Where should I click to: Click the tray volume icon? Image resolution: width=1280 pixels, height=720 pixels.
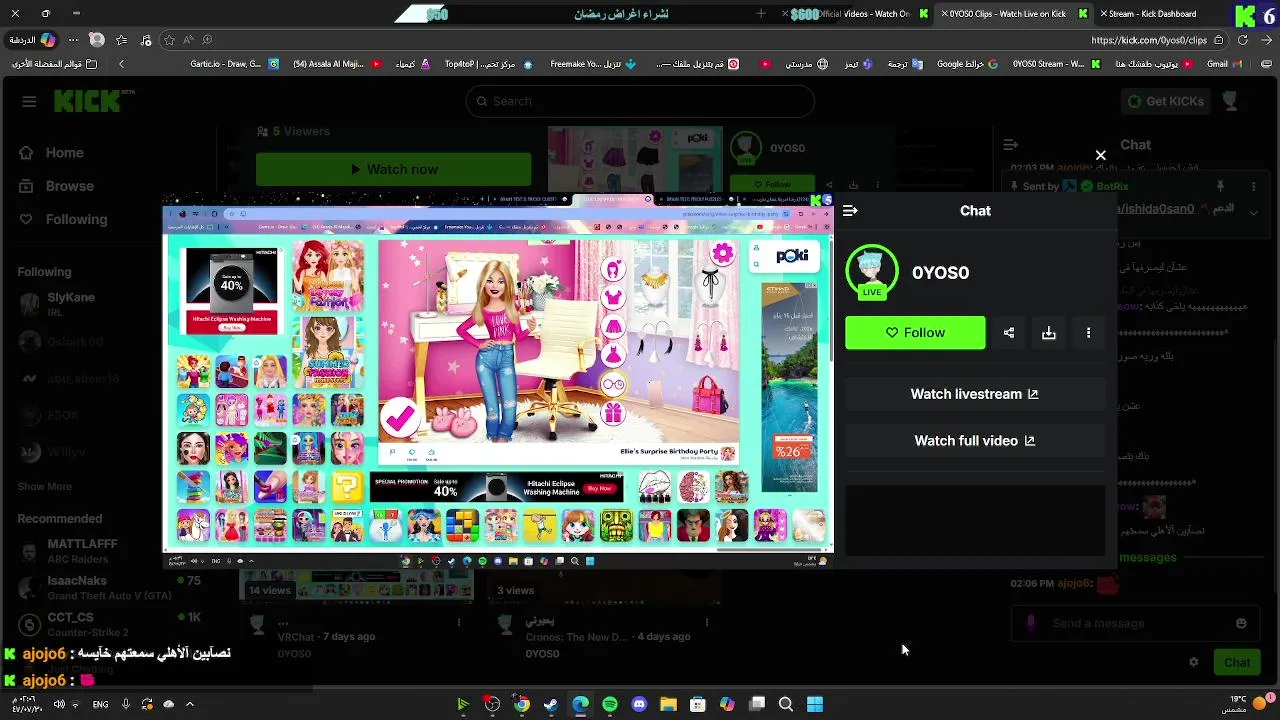(x=59, y=704)
